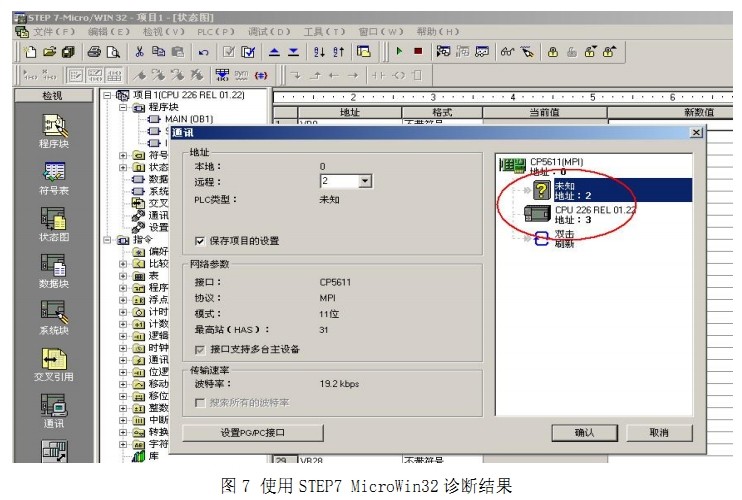Click the 双击刷新 refresh item
The width and height of the screenshot is (742, 500).
click(x=554, y=239)
